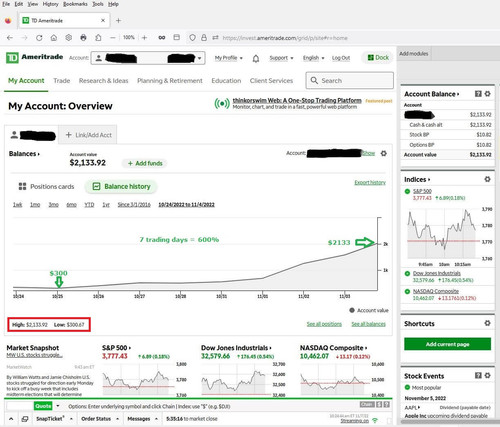Click the Firefox logo icon
This screenshot has height=427, width=500.
[x=8, y=21]
